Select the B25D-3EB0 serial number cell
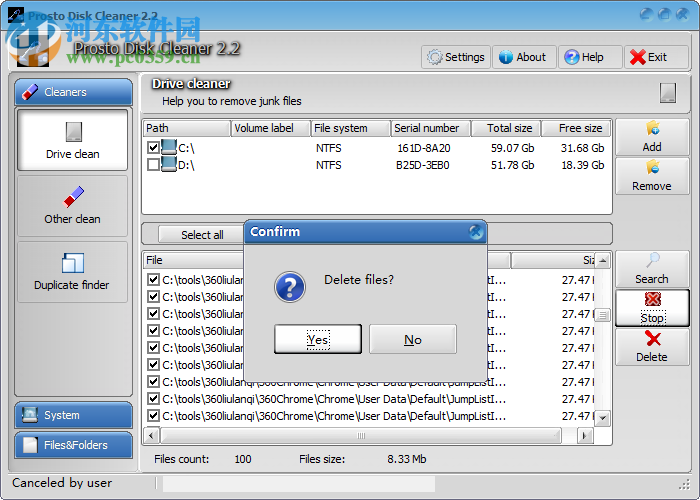 (423, 165)
